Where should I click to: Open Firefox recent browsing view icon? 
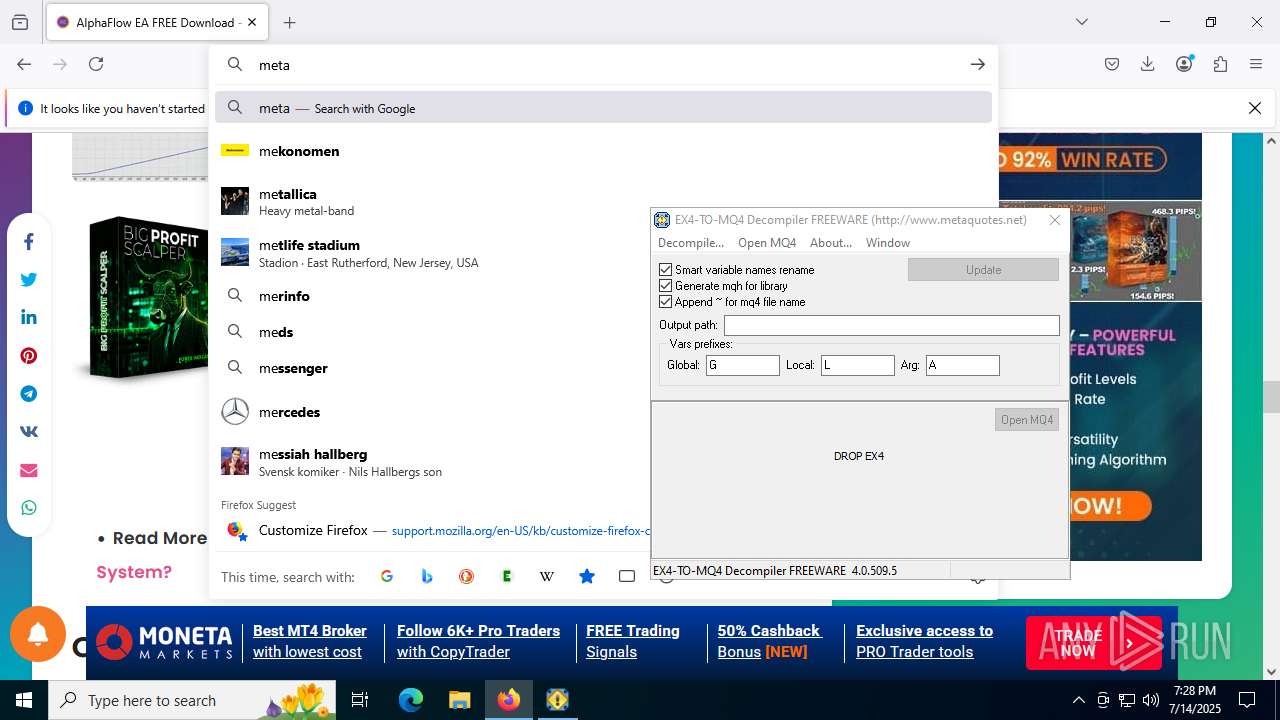(x=20, y=22)
